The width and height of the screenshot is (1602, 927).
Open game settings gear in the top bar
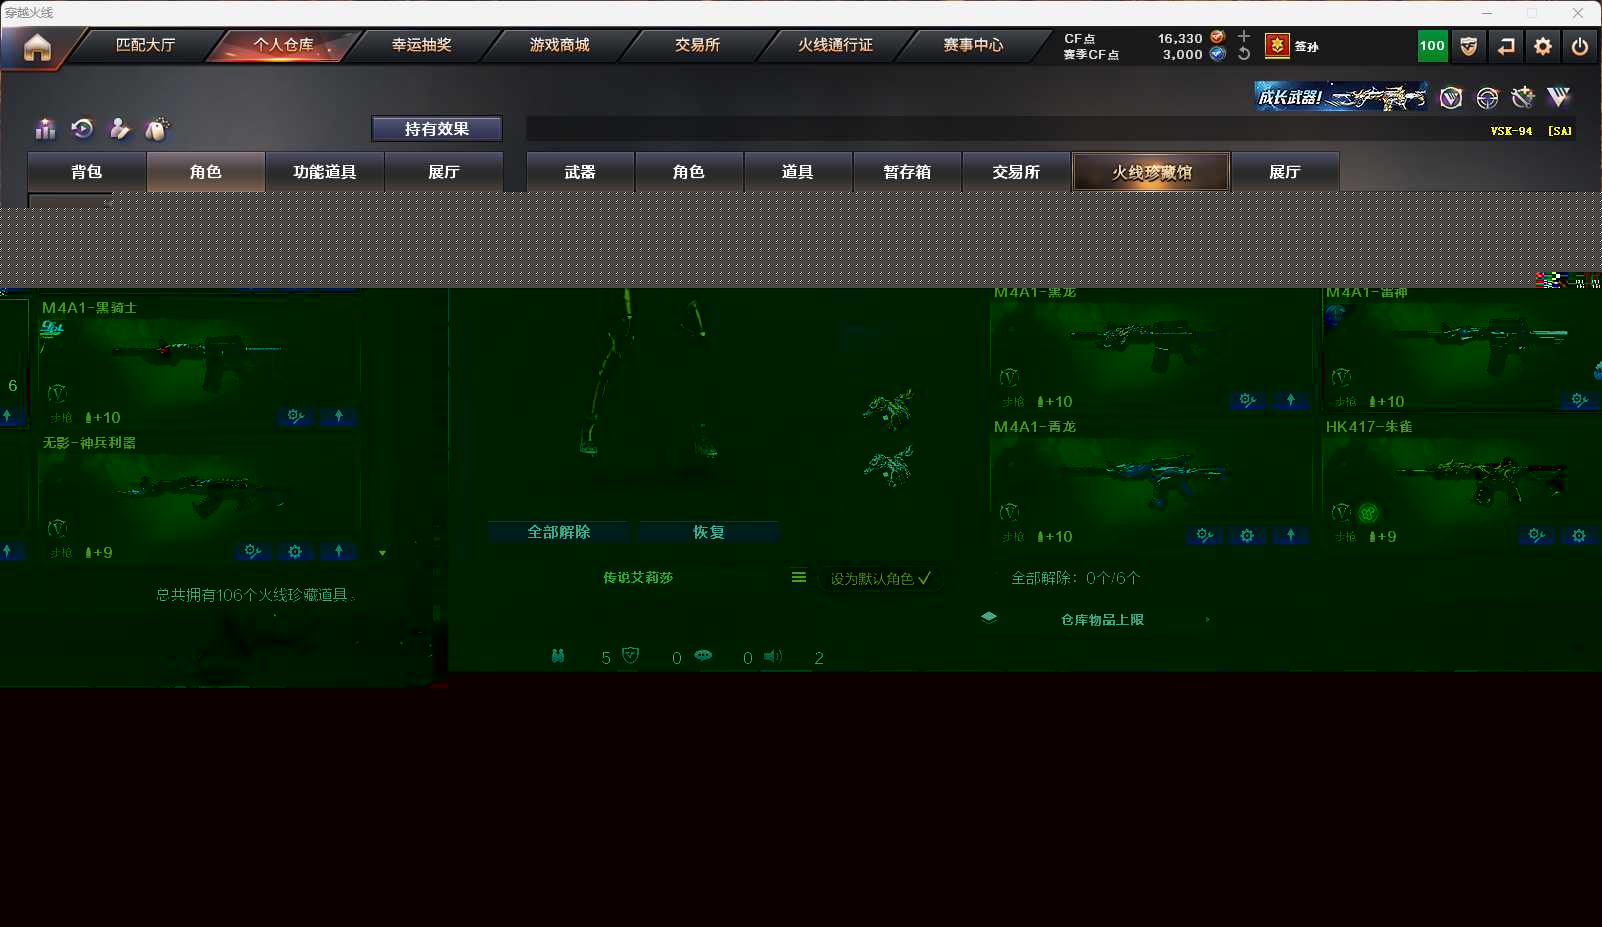click(x=1543, y=46)
